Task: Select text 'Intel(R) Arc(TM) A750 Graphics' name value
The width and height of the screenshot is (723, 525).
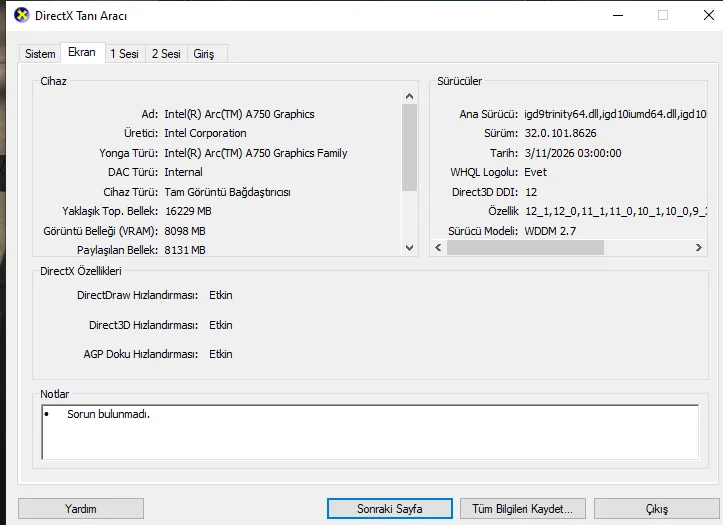Action: (x=239, y=114)
